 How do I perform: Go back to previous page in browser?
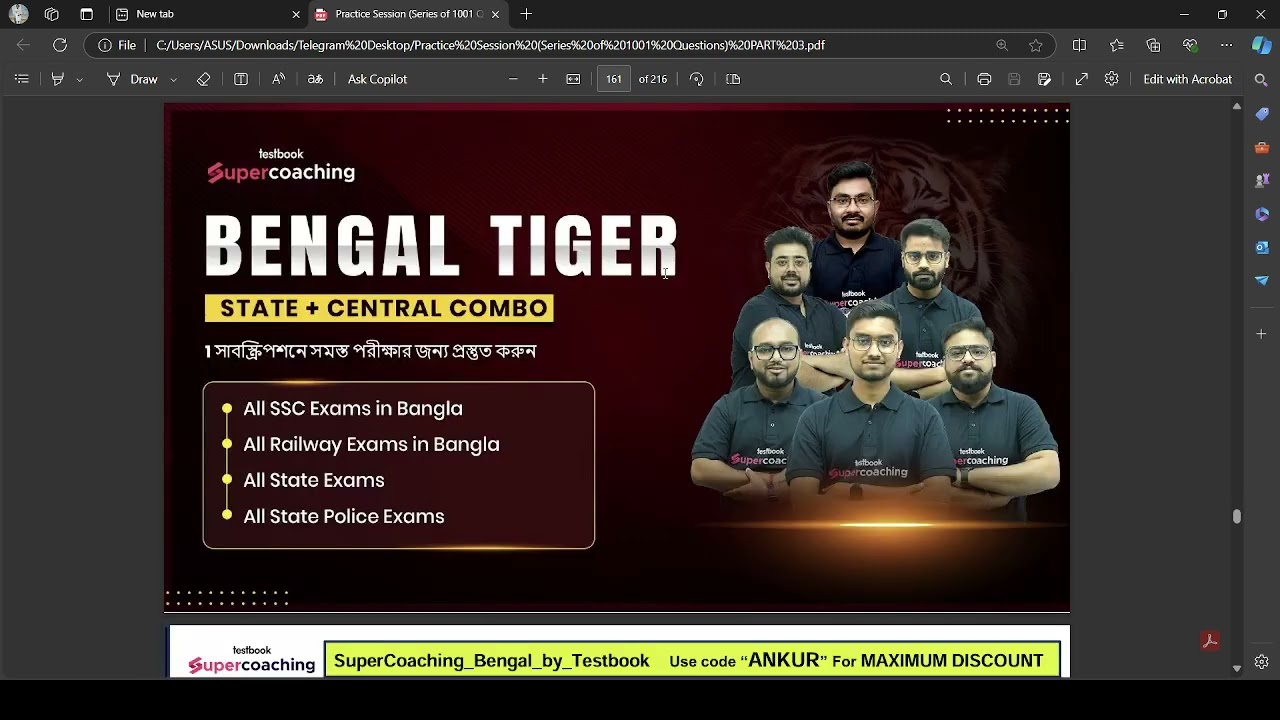click(23, 45)
